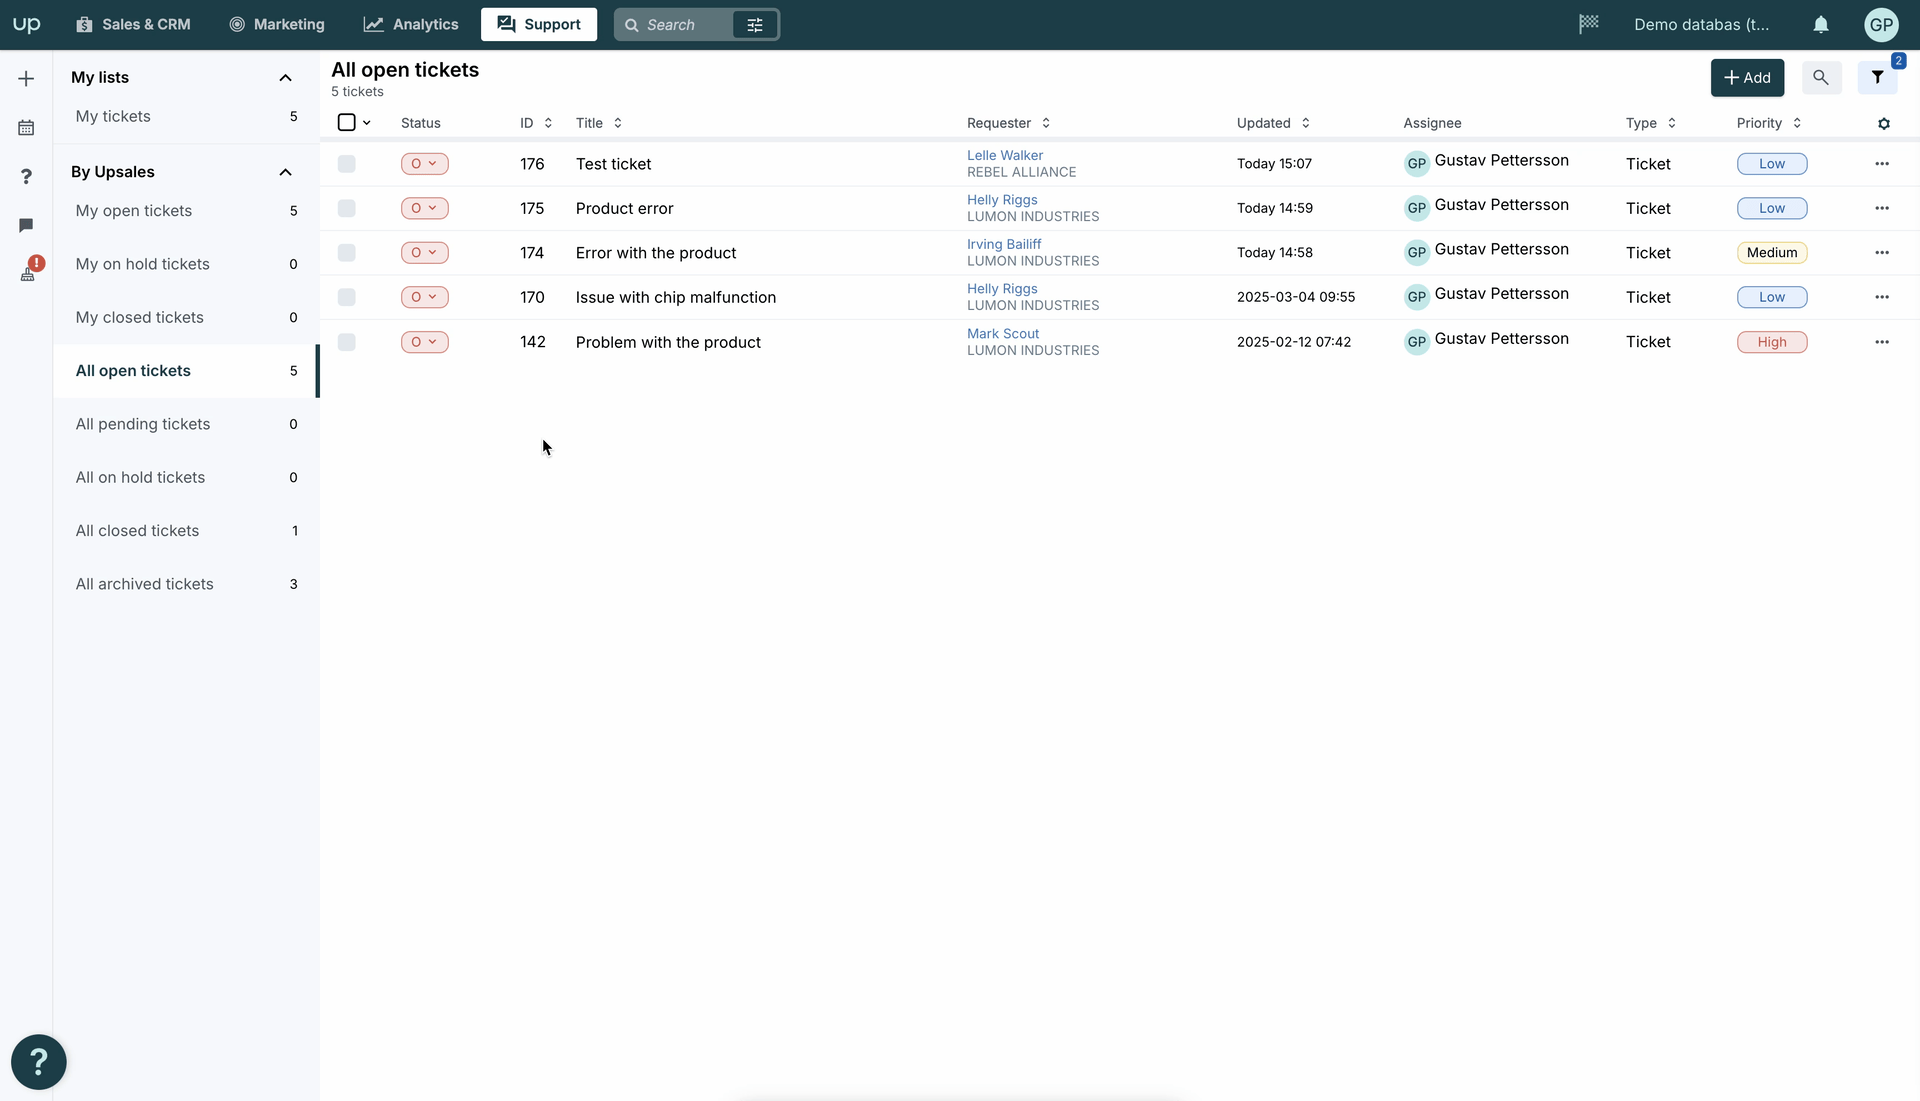The image size is (1920, 1101).
Task: Show All pending tickets list
Action: (186, 424)
